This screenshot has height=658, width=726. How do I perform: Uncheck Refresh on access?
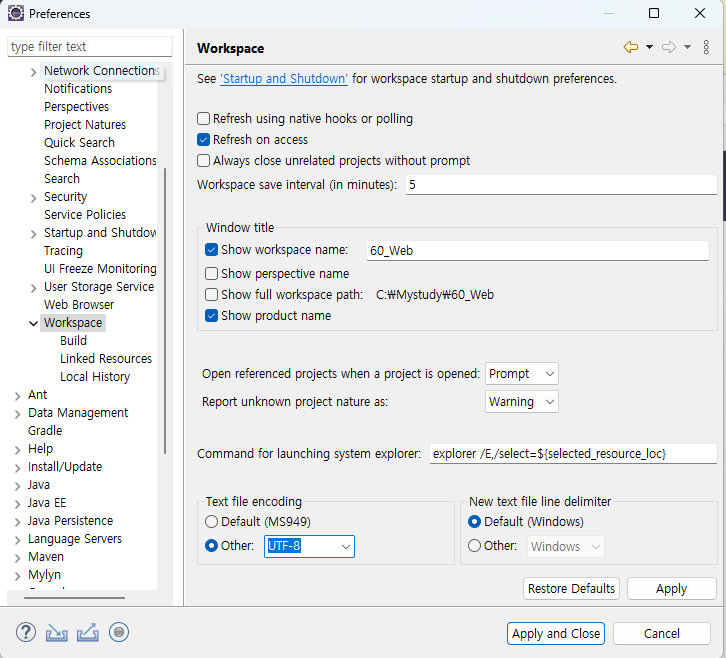(203, 139)
